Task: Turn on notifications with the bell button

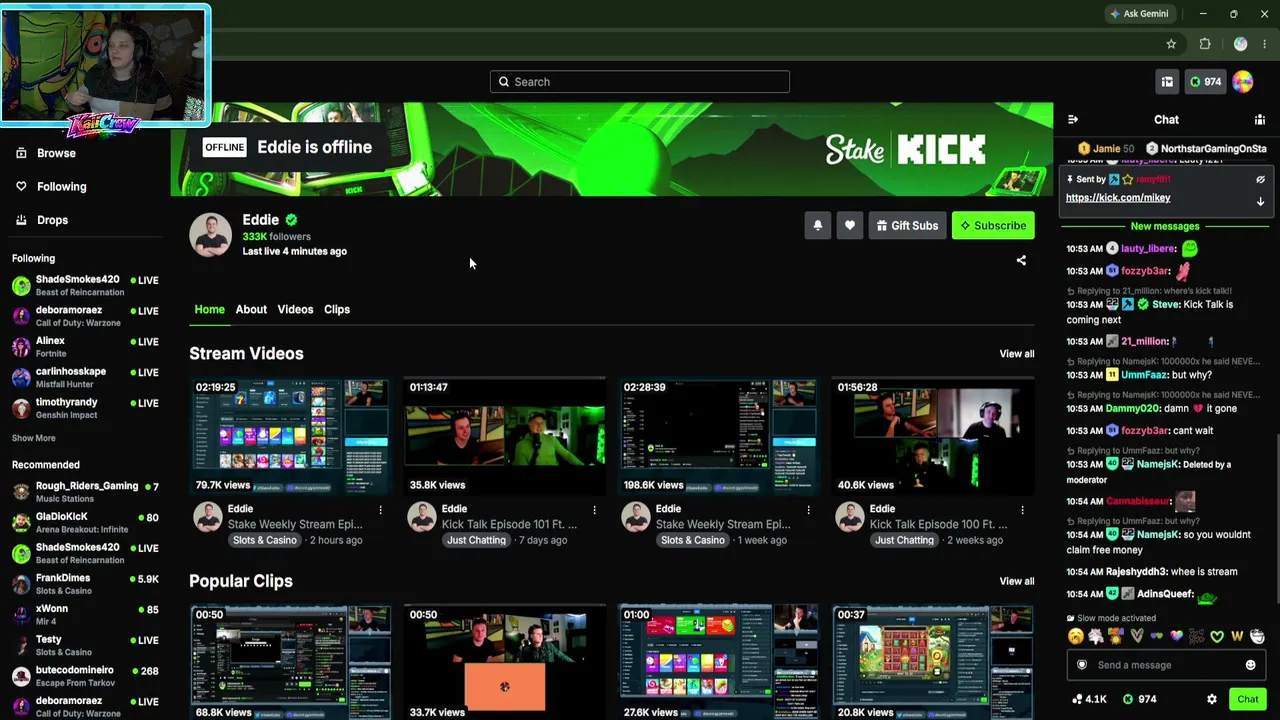Action: 817,226
